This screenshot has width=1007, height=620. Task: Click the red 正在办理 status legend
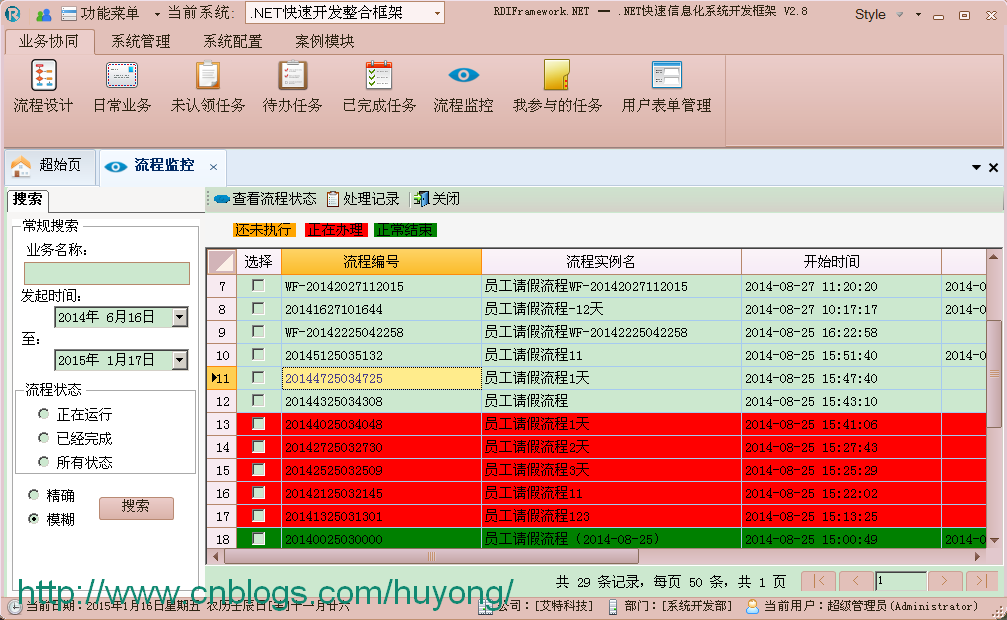click(x=336, y=230)
